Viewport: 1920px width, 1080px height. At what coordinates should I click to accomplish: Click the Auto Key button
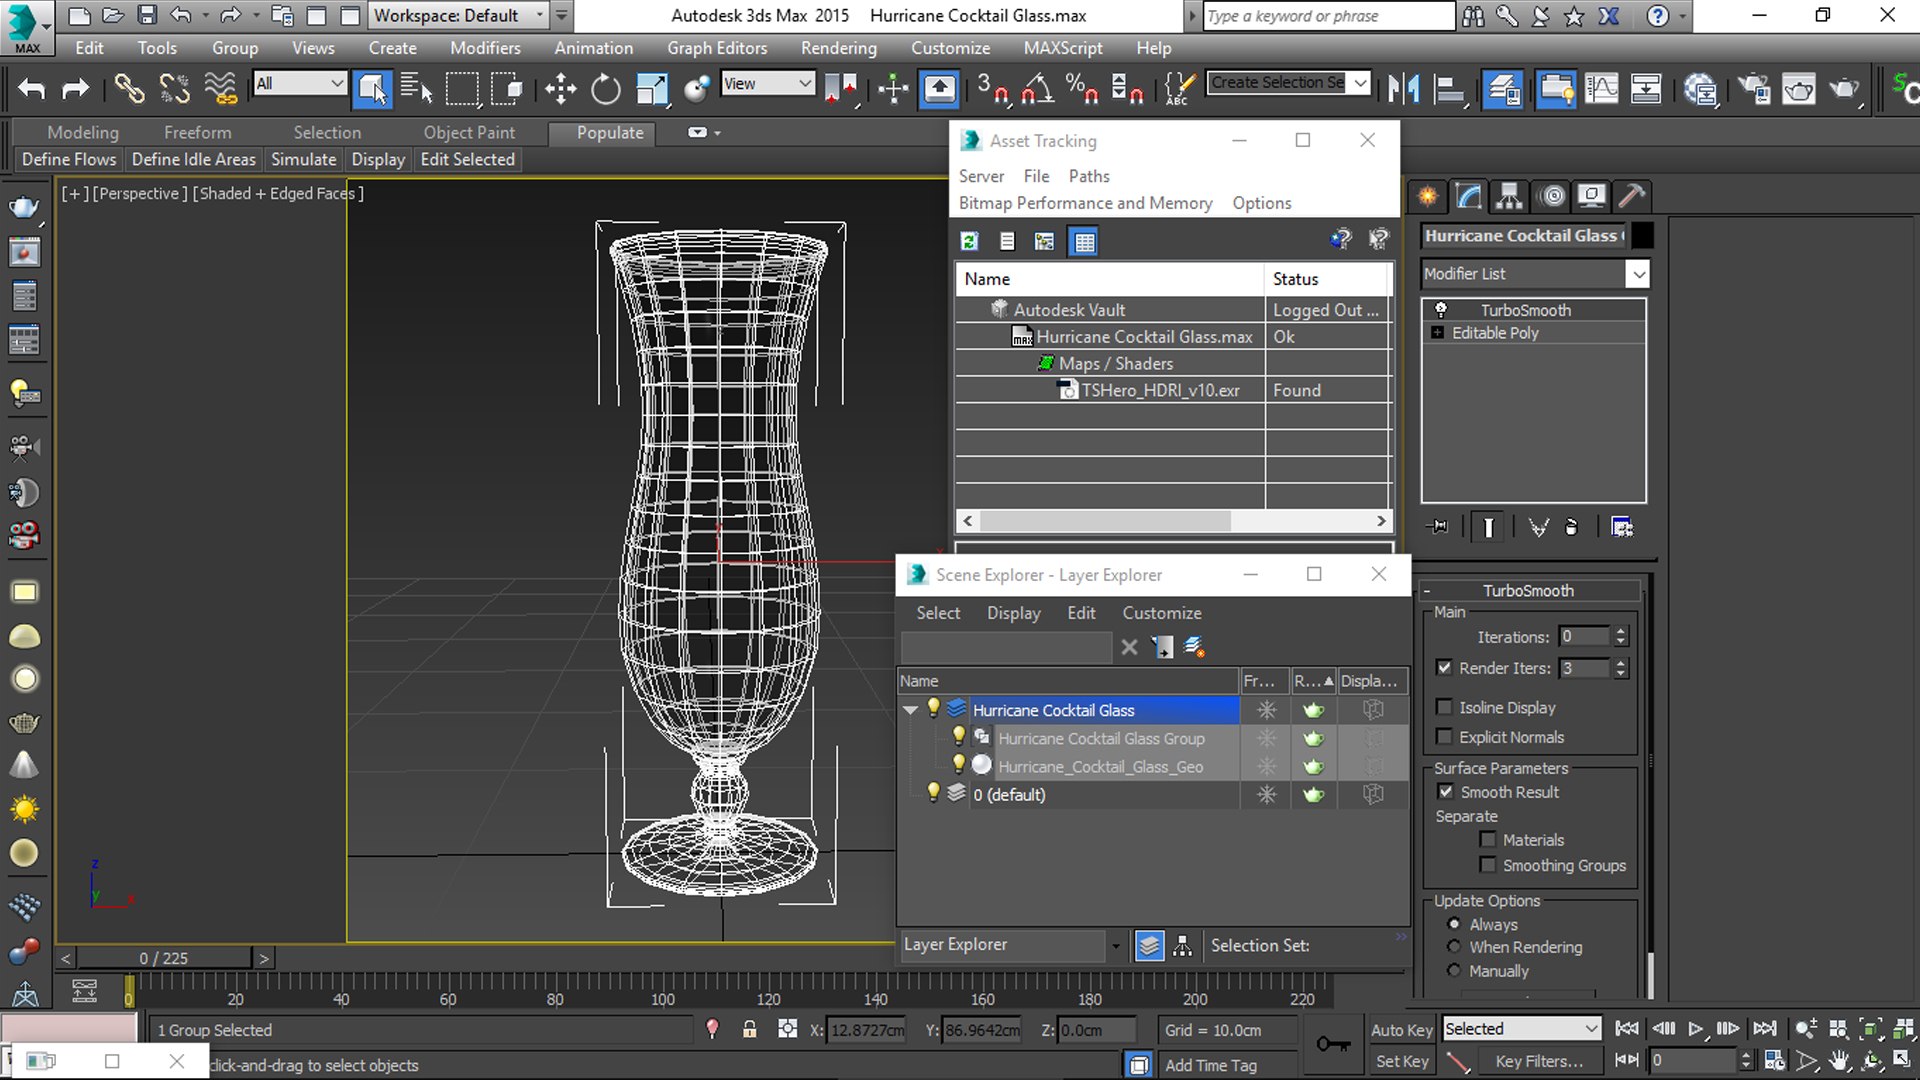coord(1401,1029)
